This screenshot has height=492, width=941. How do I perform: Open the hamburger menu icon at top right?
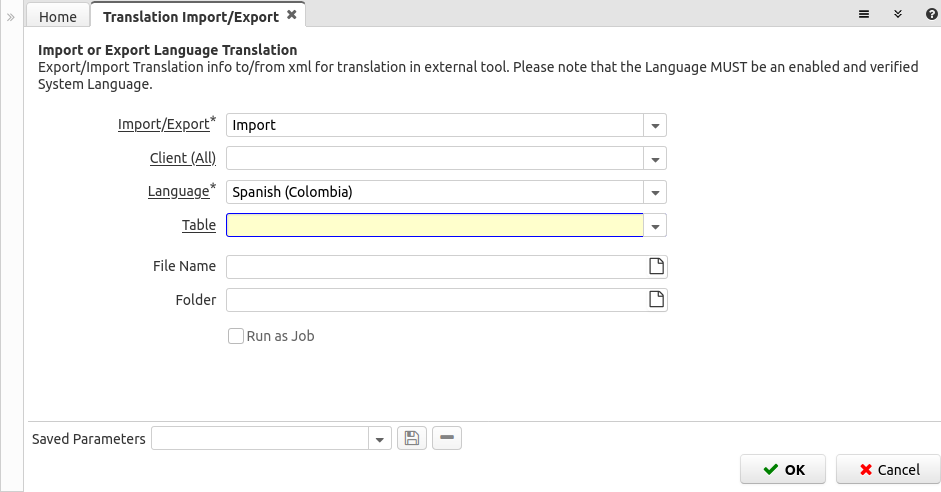[864, 14]
